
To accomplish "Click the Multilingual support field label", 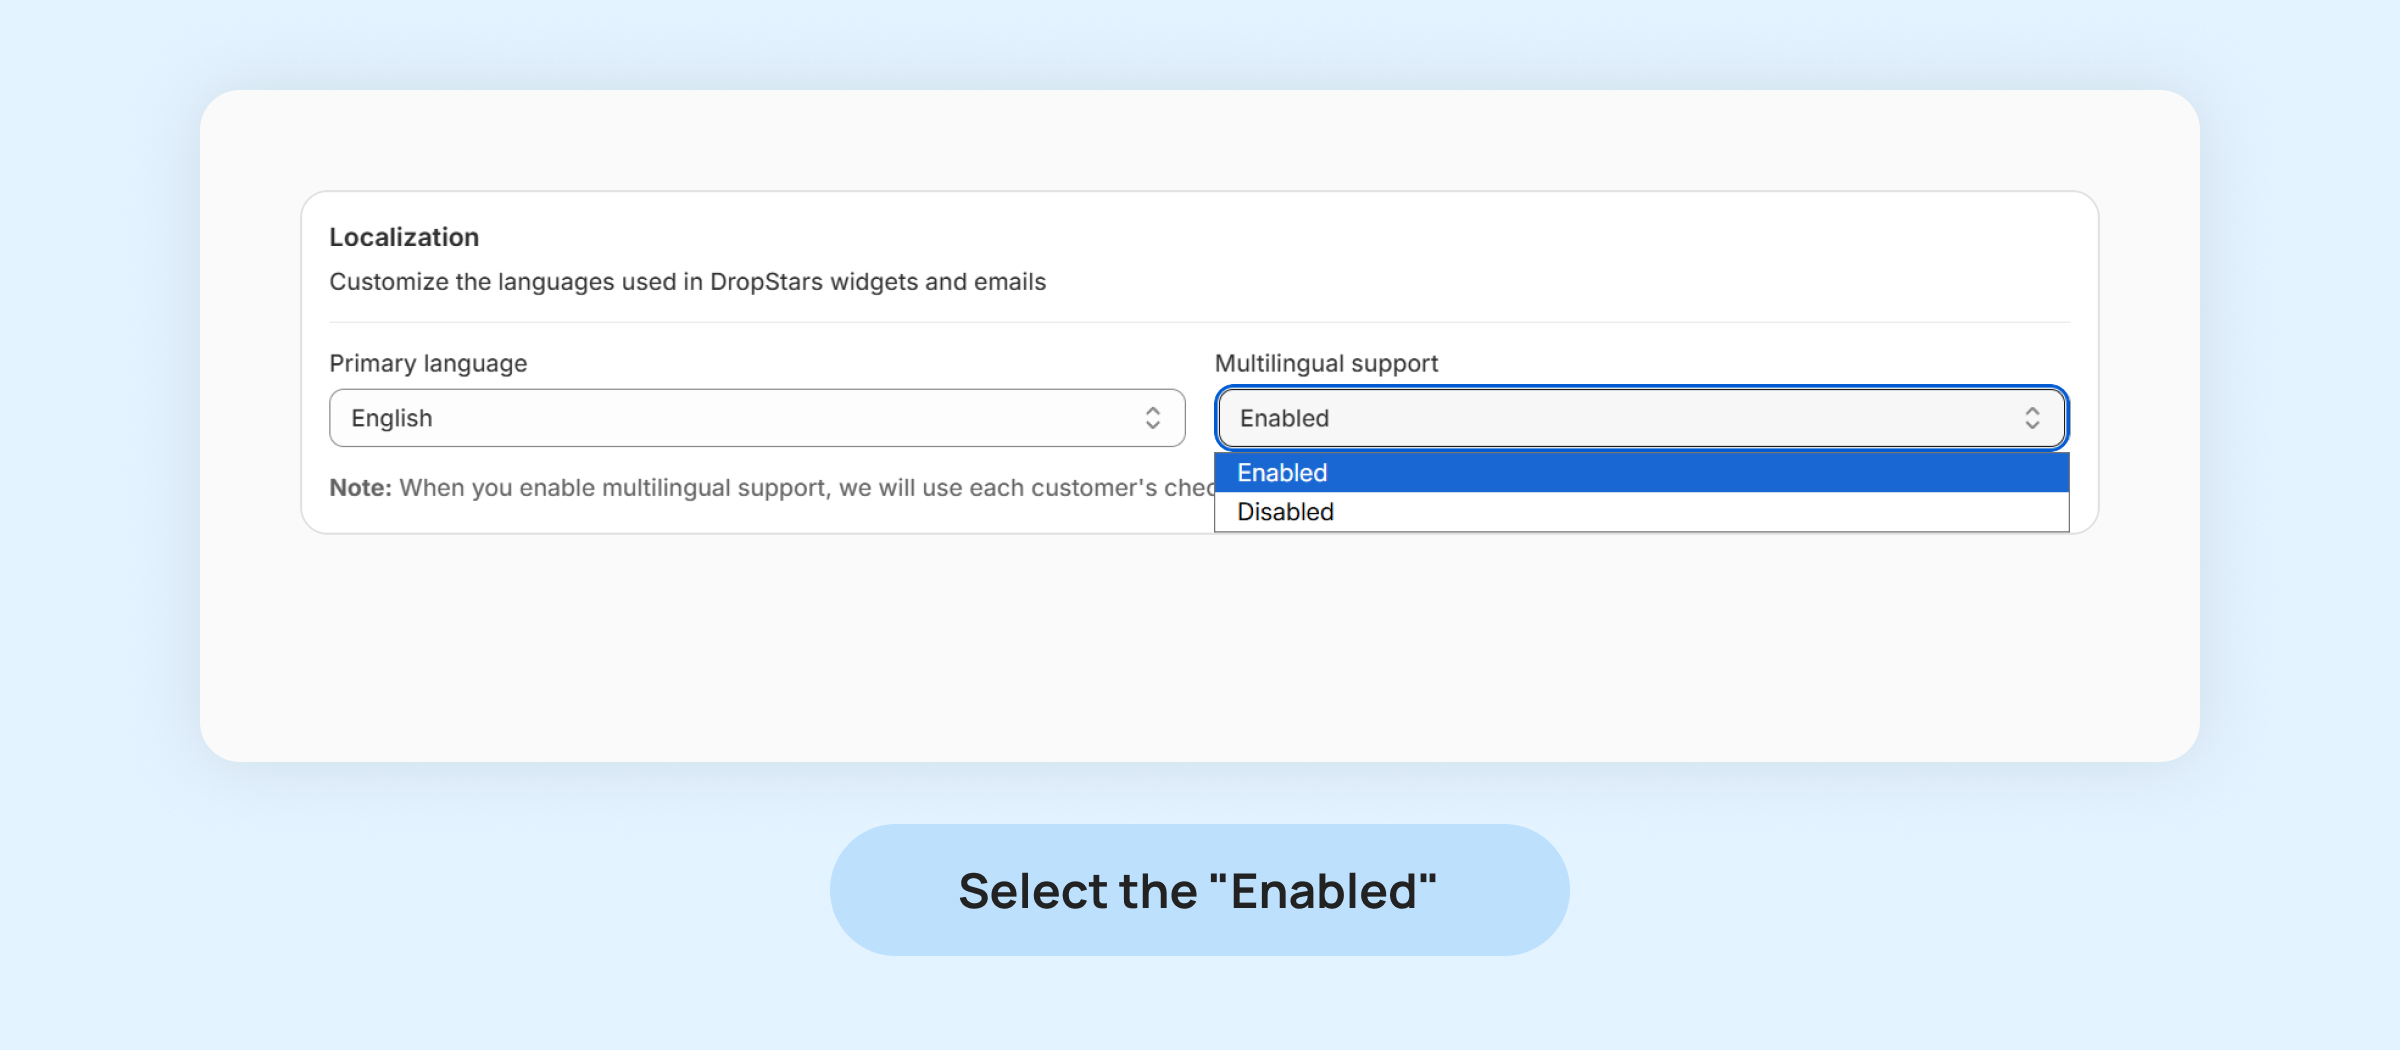I will [x=1326, y=363].
